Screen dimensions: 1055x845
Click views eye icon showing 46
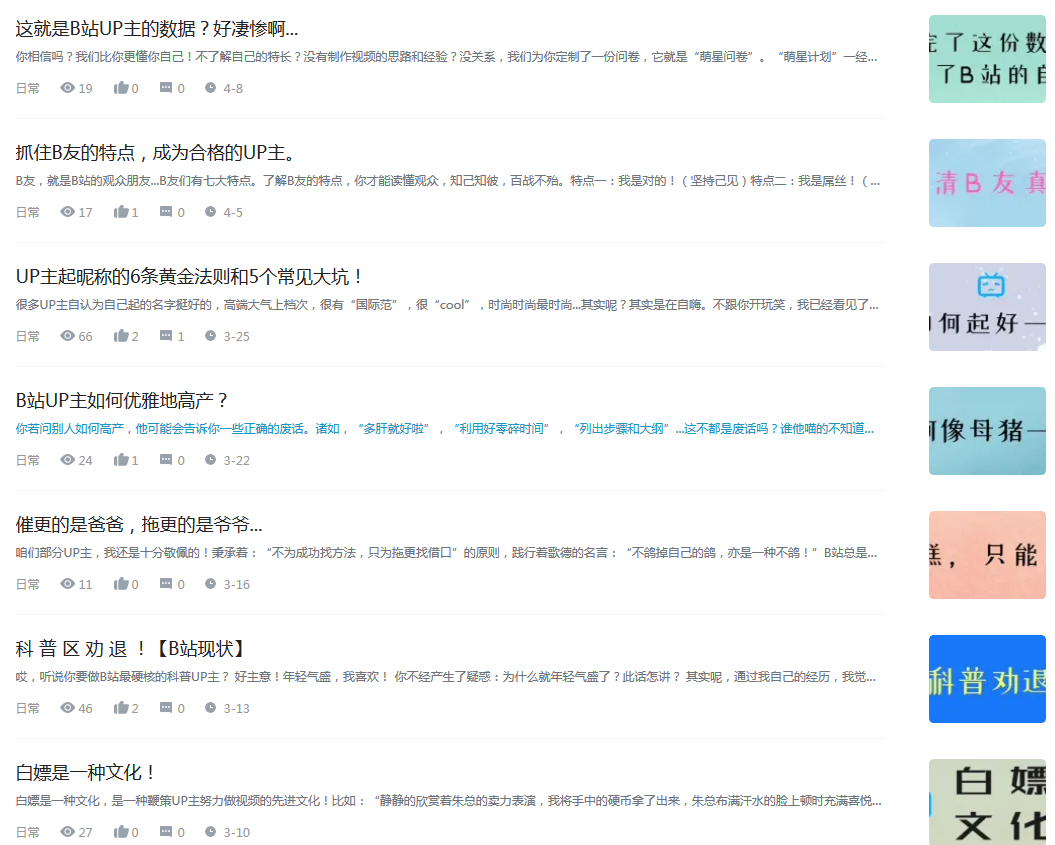pyautogui.click(x=67, y=707)
